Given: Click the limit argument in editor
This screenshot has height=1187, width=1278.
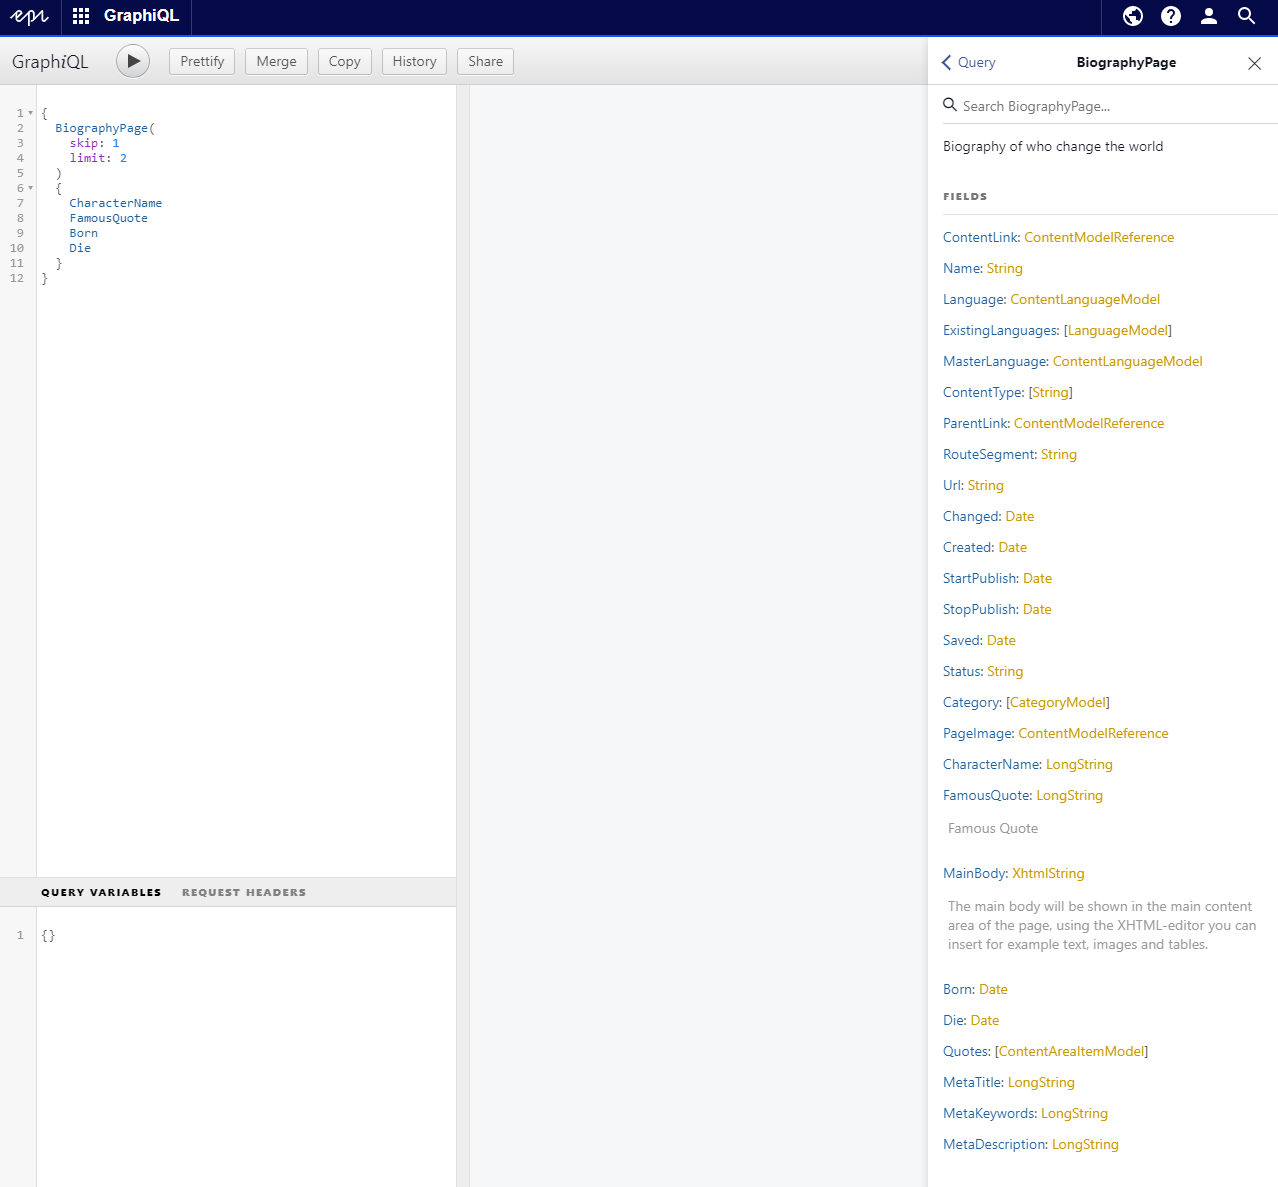Looking at the screenshot, I should click(x=87, y=158).
